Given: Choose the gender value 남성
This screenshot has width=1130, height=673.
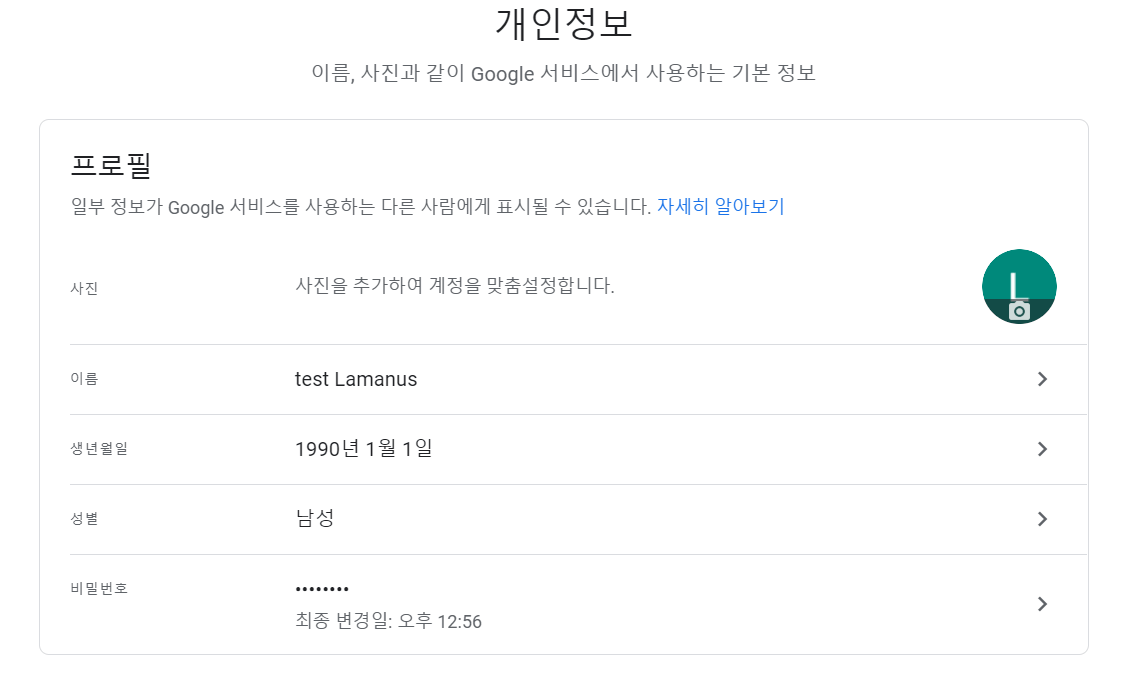Looking at the screenshot, I should pos(314,518).
